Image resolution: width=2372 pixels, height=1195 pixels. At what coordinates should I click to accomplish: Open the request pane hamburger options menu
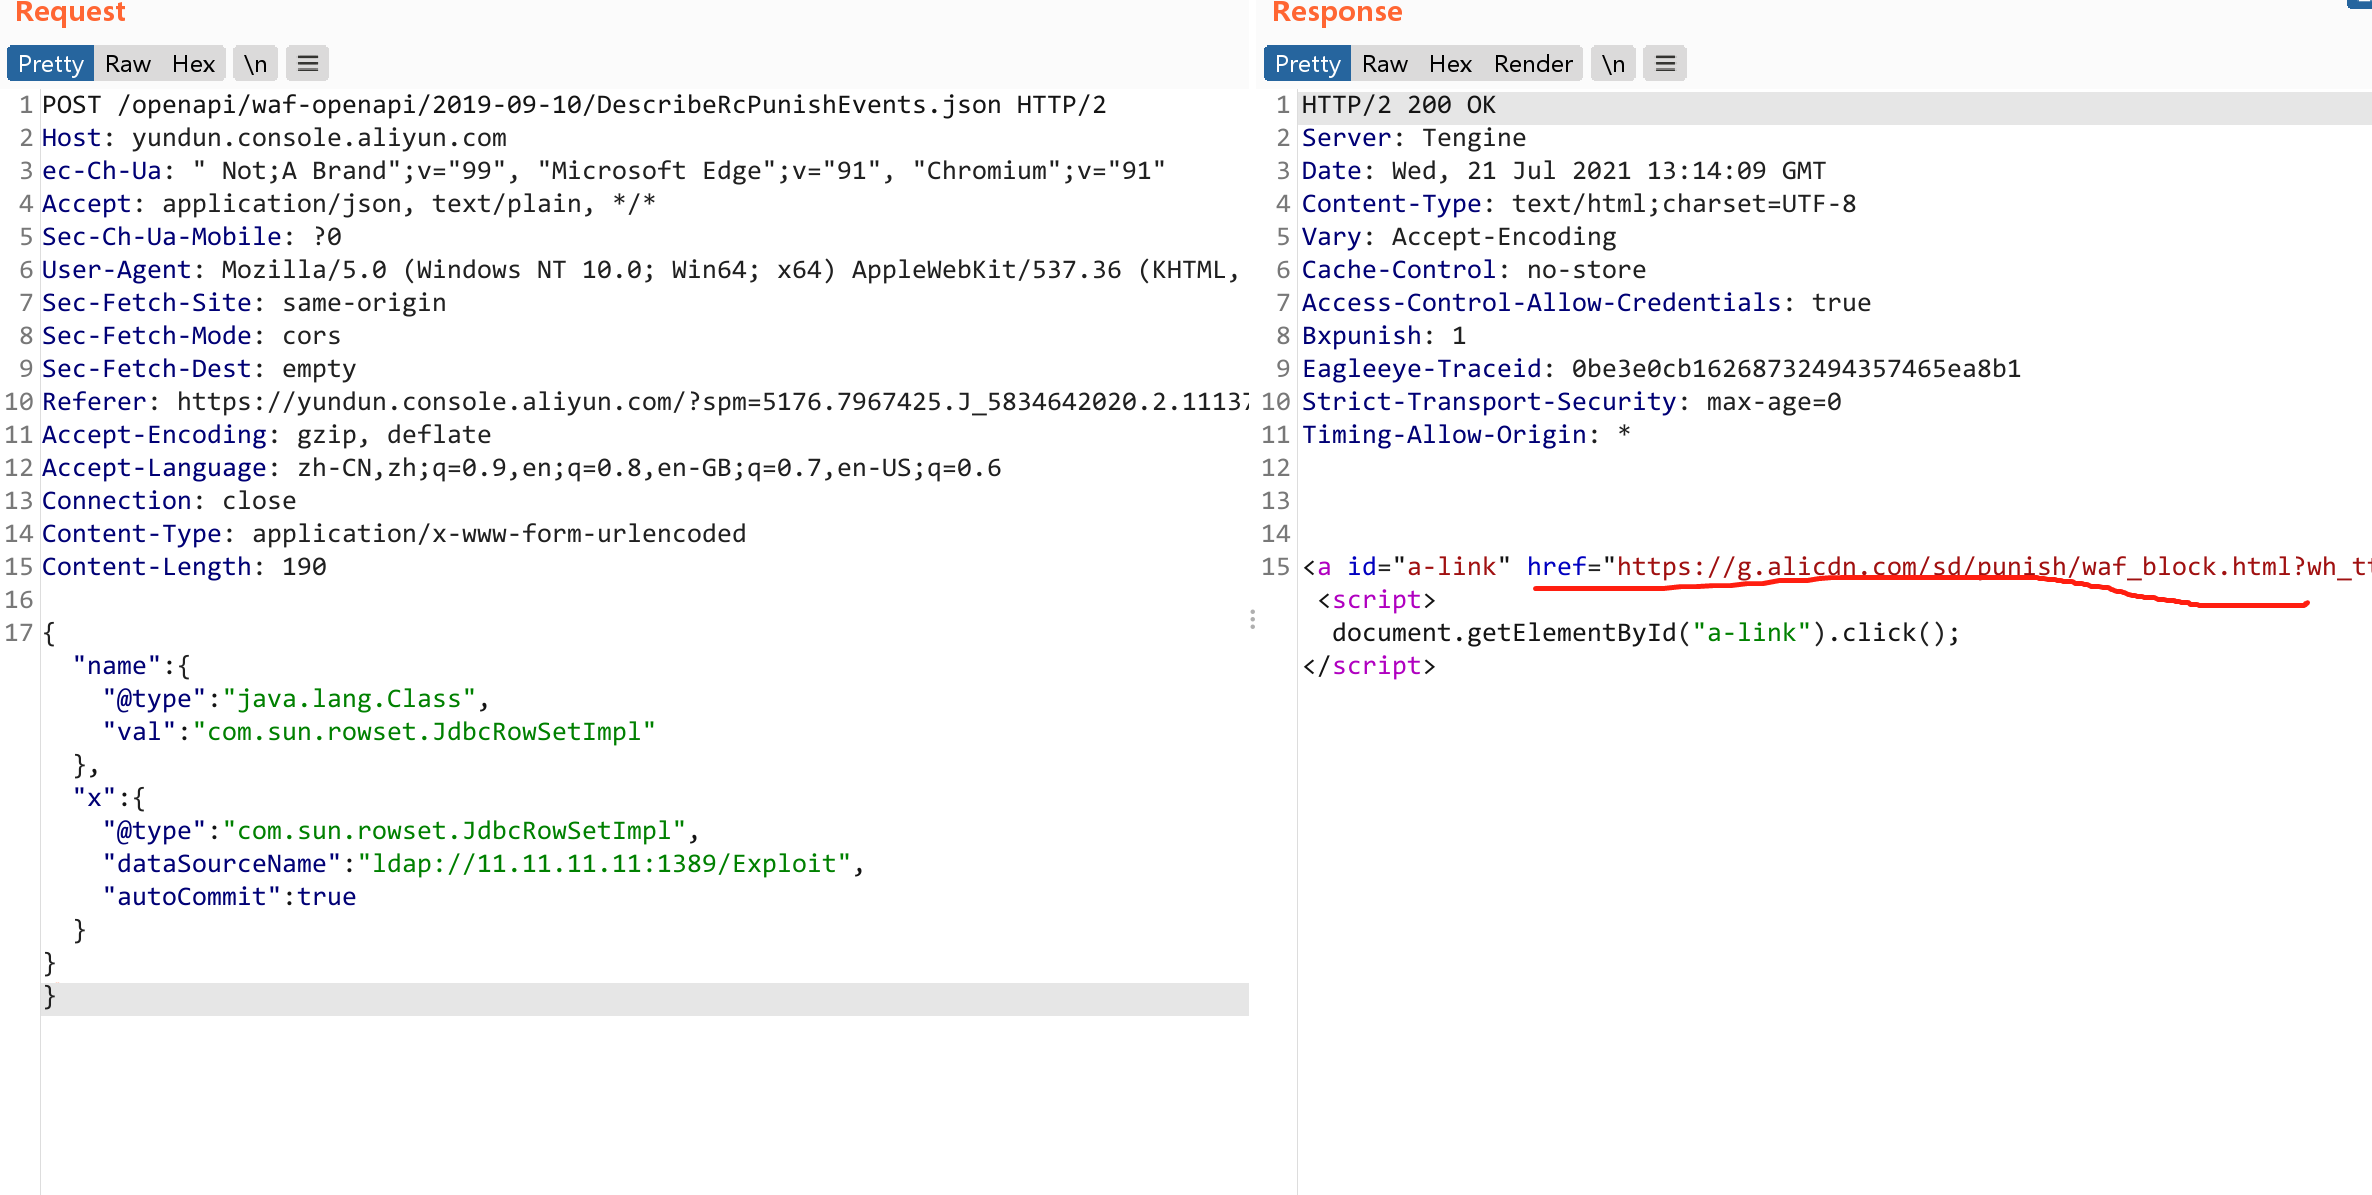(x=307, y=64)
